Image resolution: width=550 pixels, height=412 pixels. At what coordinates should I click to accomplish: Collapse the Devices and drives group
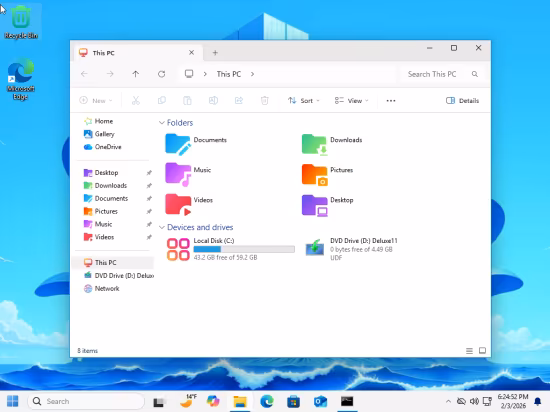coord(162,228)
